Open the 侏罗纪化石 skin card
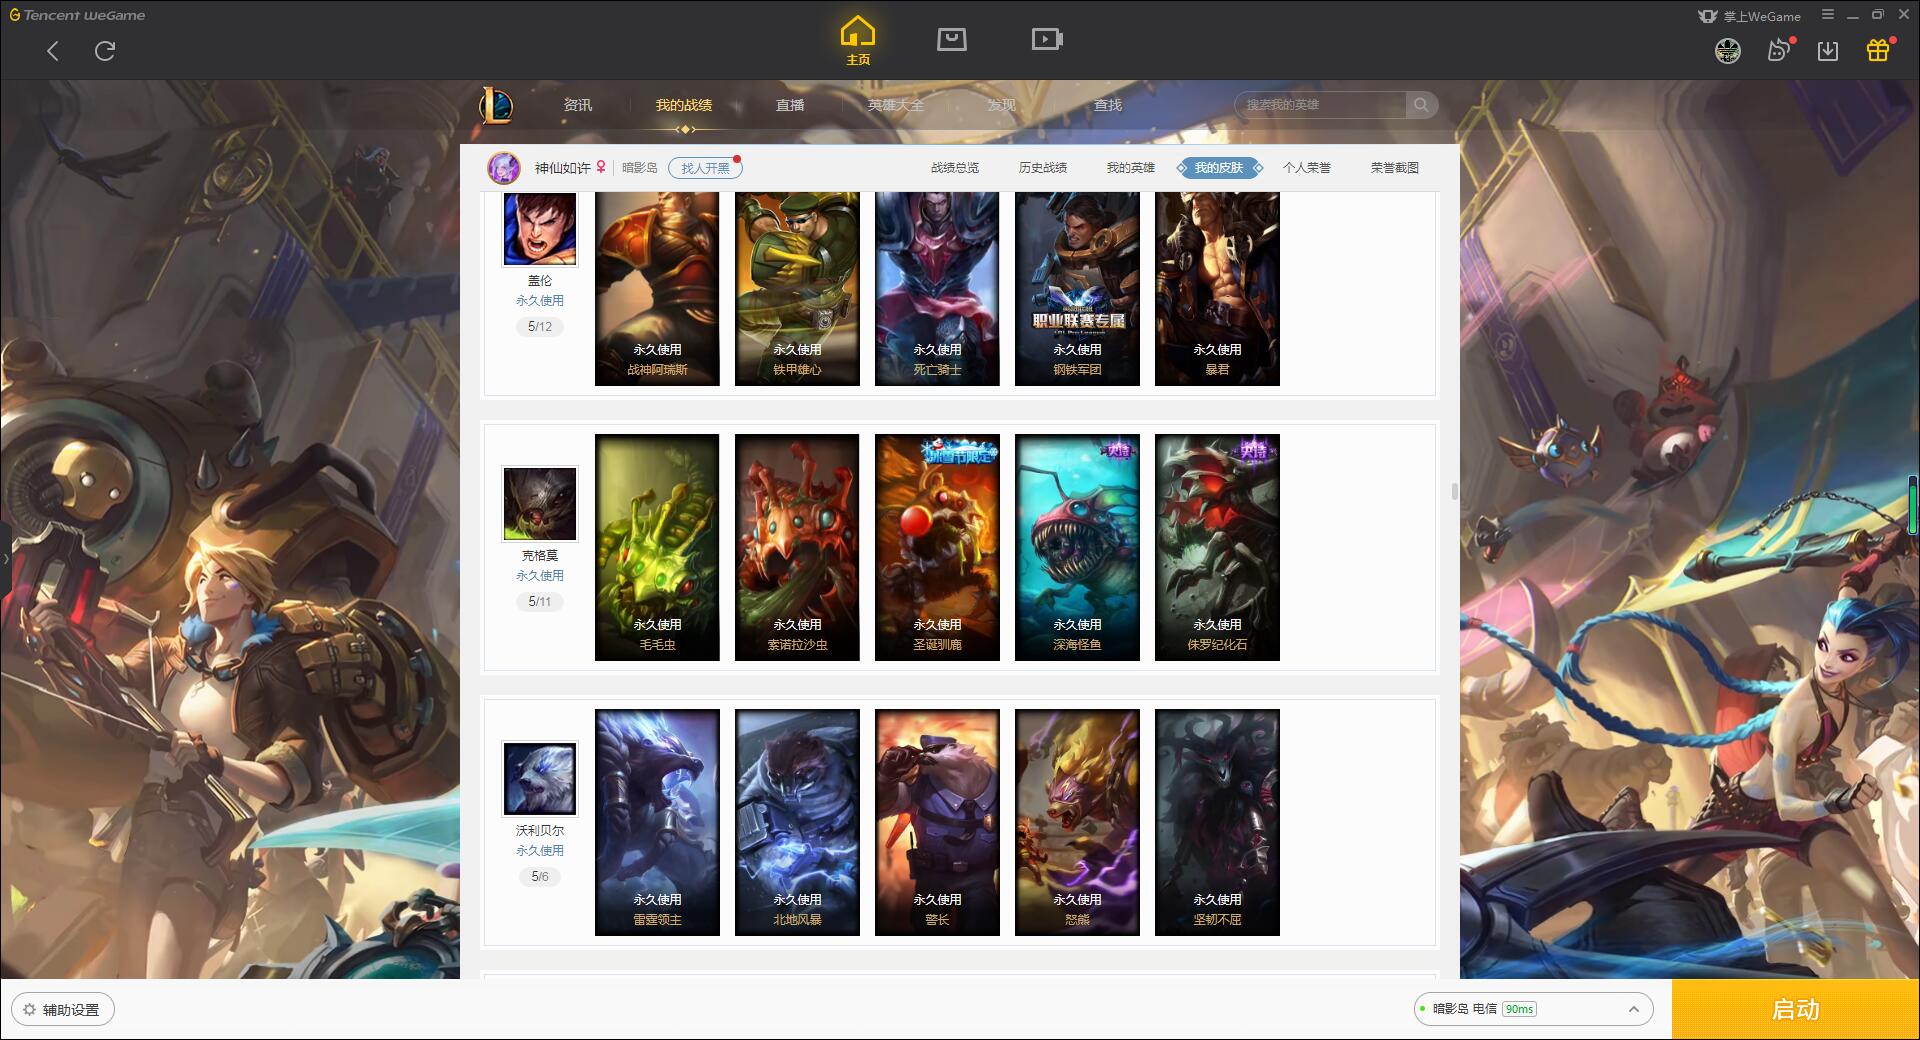The image size is (1920, 1040). (x=1217, y=547)
